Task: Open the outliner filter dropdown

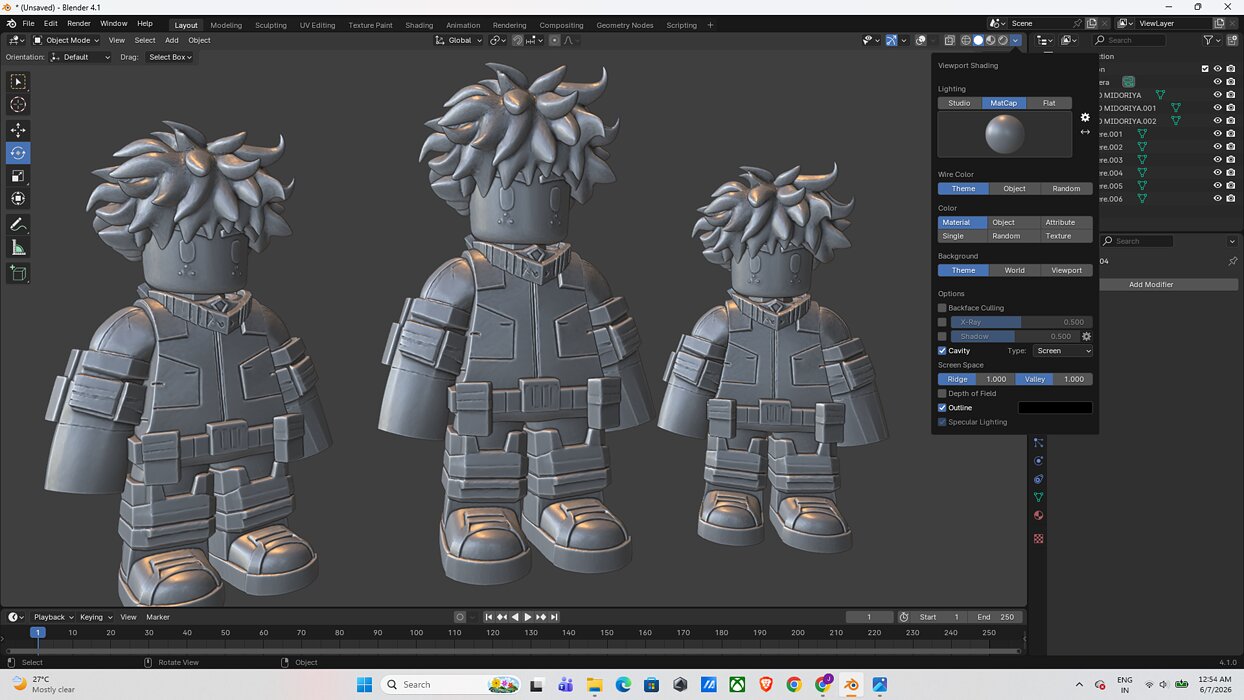Action: pos(1212,40)
